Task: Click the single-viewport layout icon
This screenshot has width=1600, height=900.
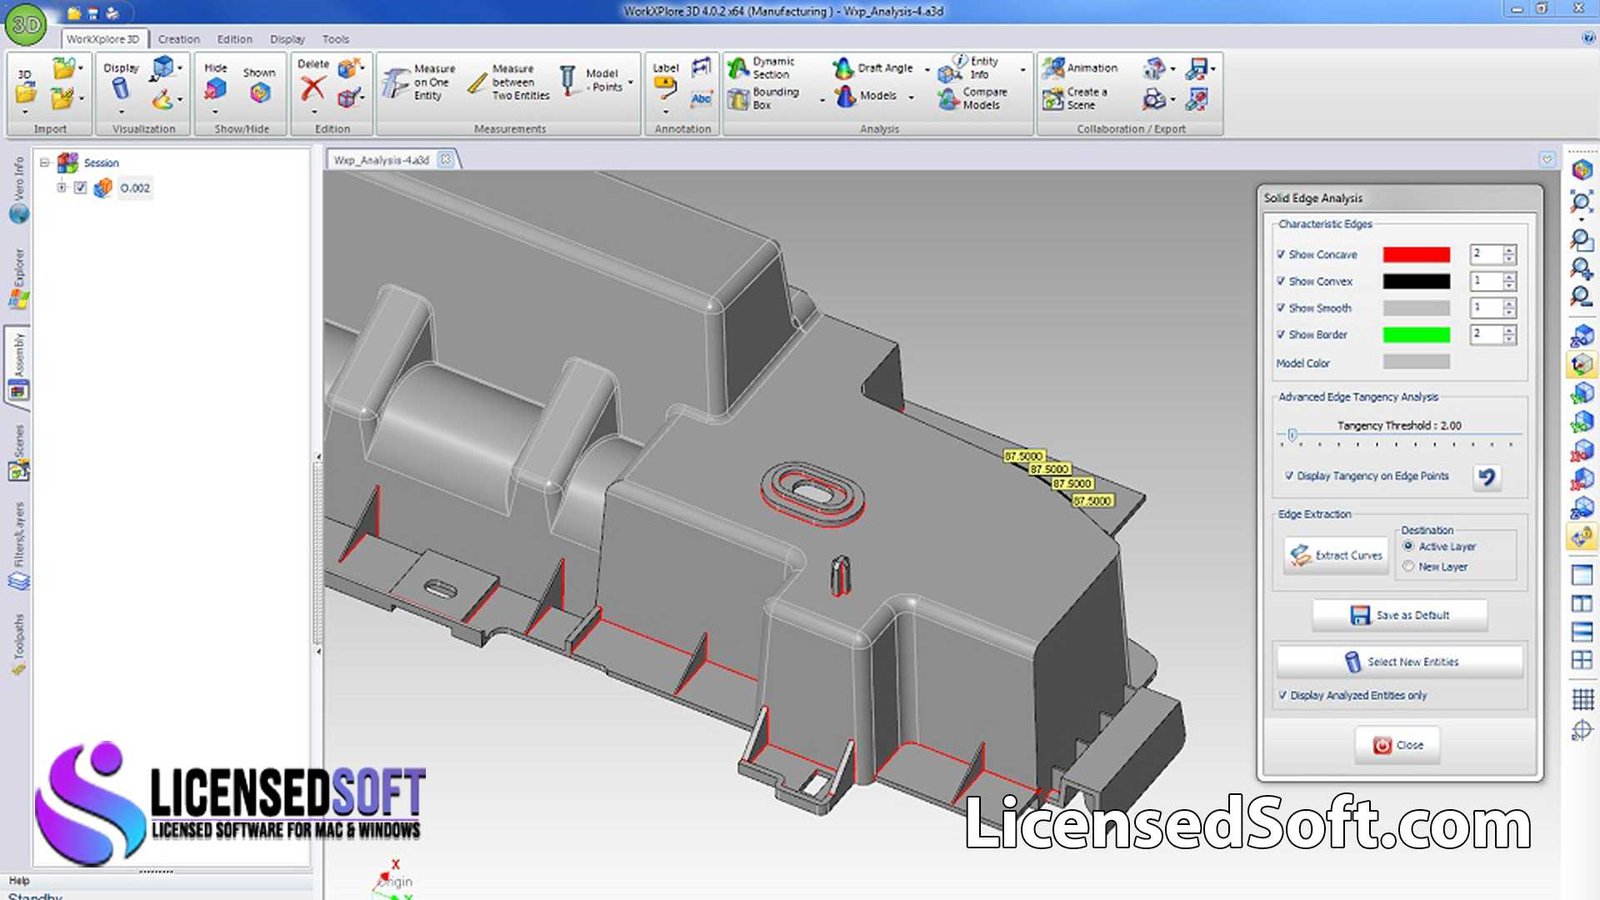Action: pyautogui.click(x=1582, y=575)
